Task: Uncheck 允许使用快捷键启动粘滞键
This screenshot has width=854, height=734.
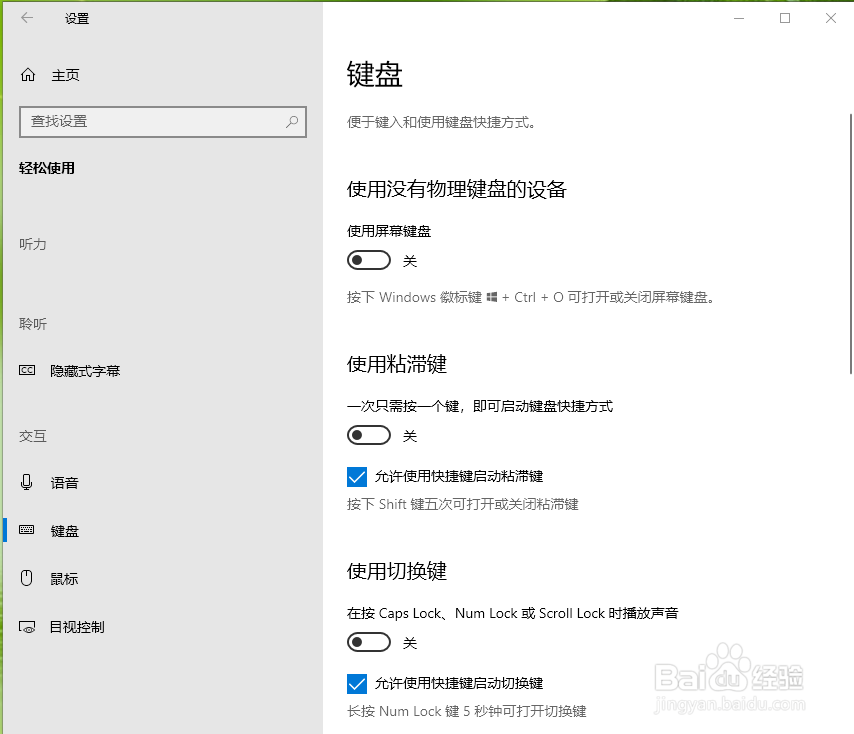Action: (x=357, y=477)
